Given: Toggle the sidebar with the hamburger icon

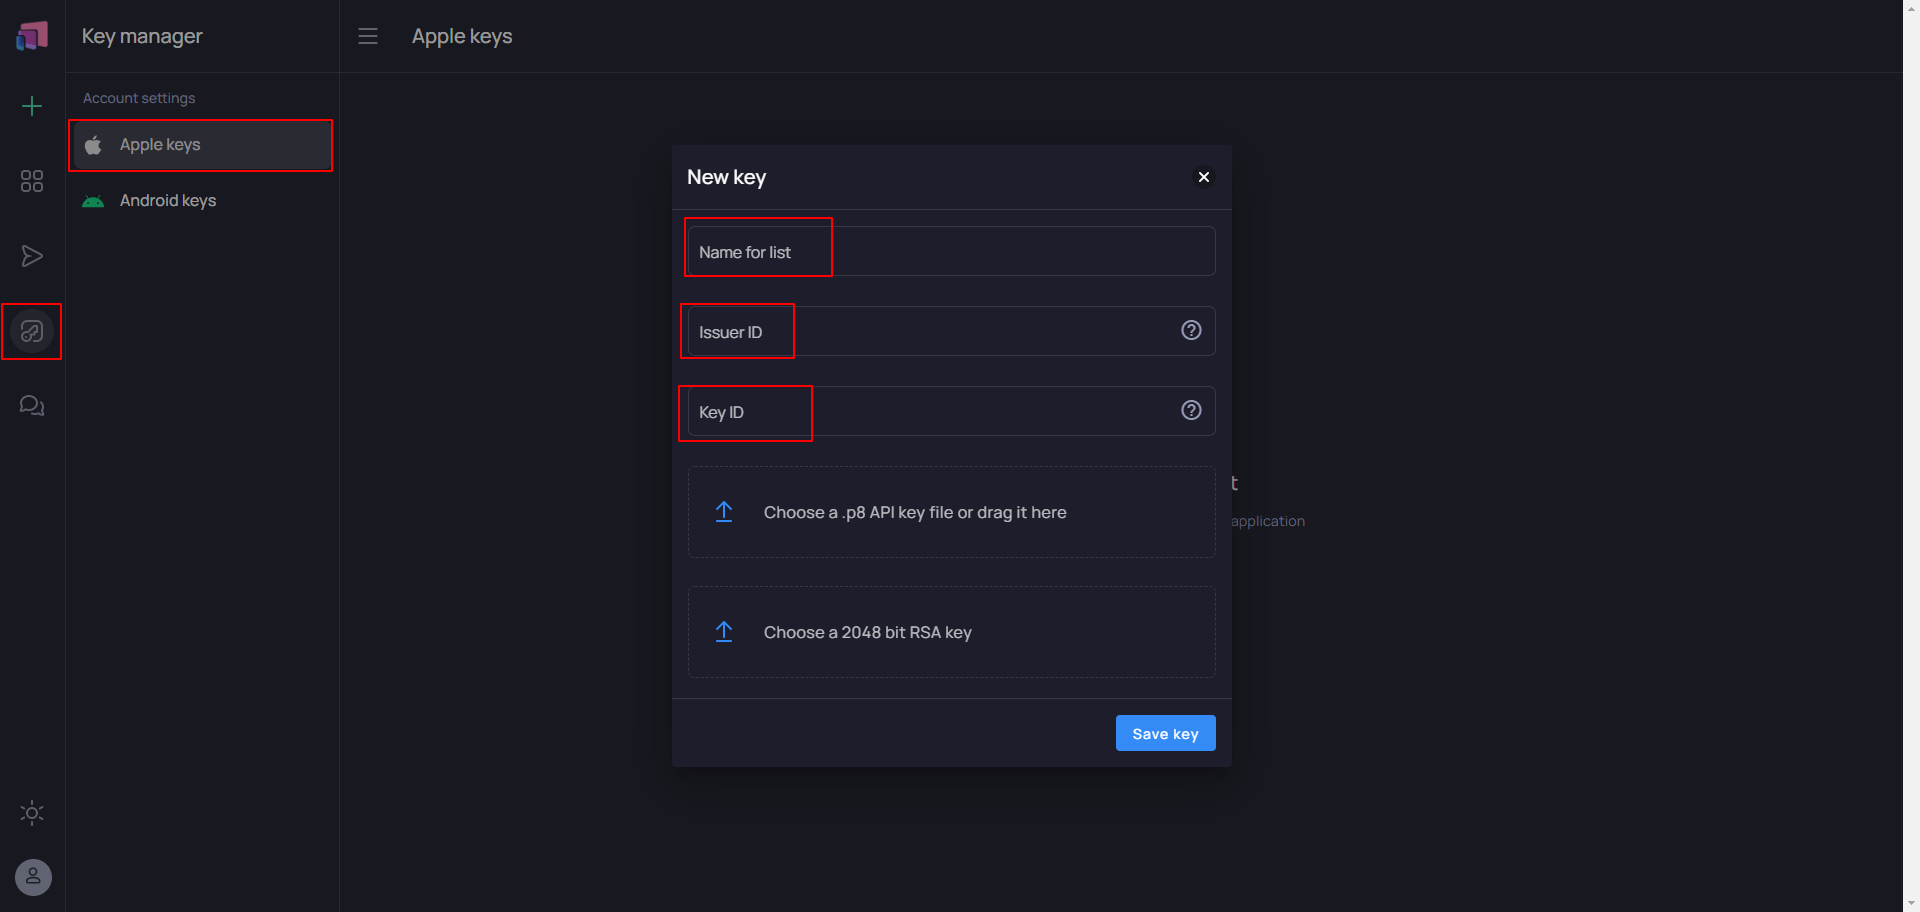Looking at the screenshot, I should tap(367, 36).
